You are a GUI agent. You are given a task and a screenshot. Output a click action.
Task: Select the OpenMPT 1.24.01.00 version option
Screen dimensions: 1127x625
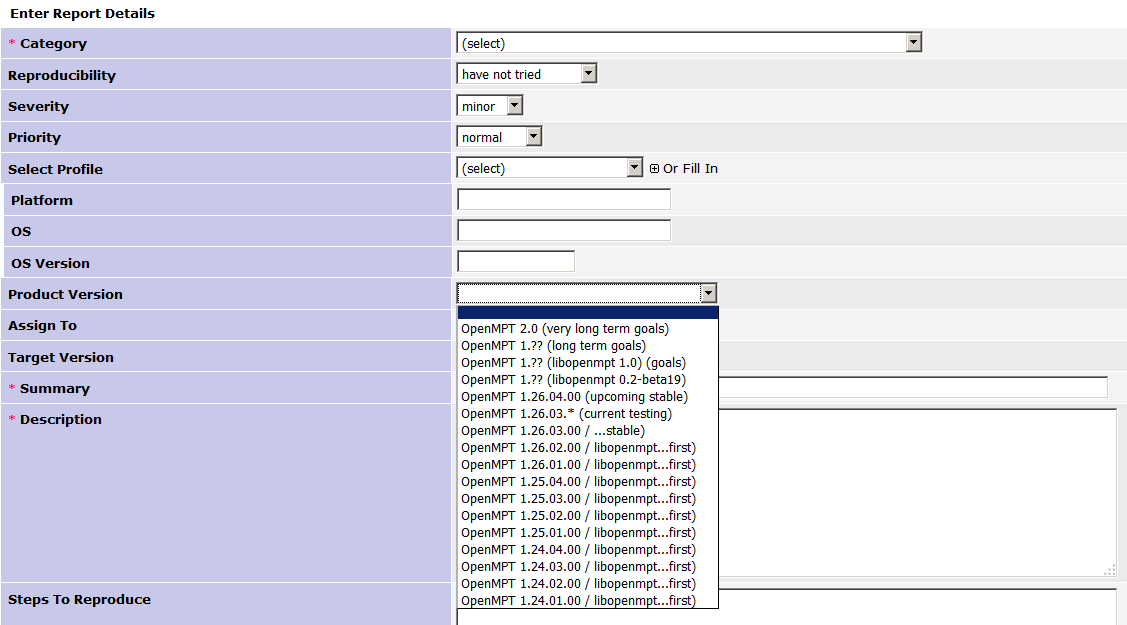coord(578,601)
